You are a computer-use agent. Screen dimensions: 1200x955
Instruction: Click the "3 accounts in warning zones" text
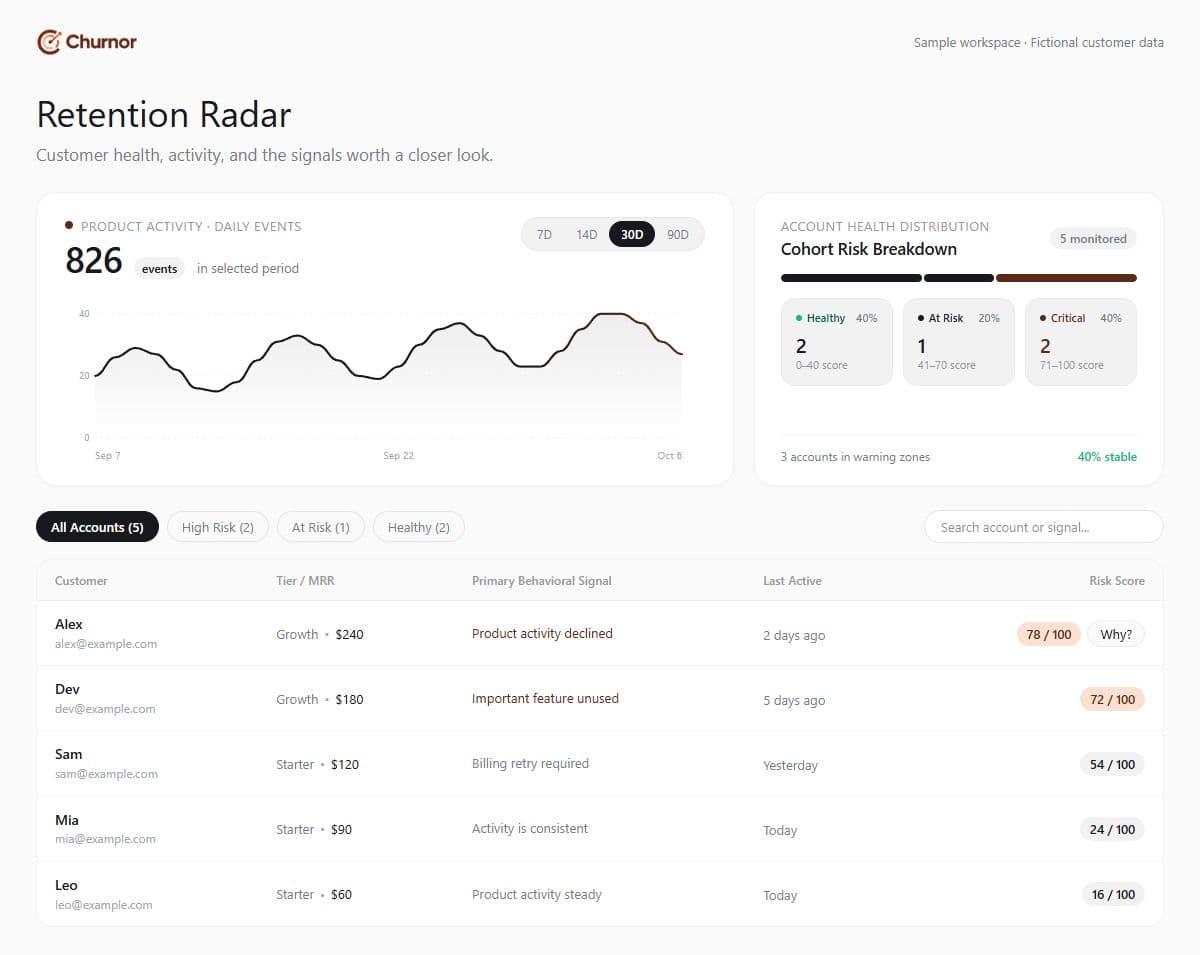coord(855,457)
